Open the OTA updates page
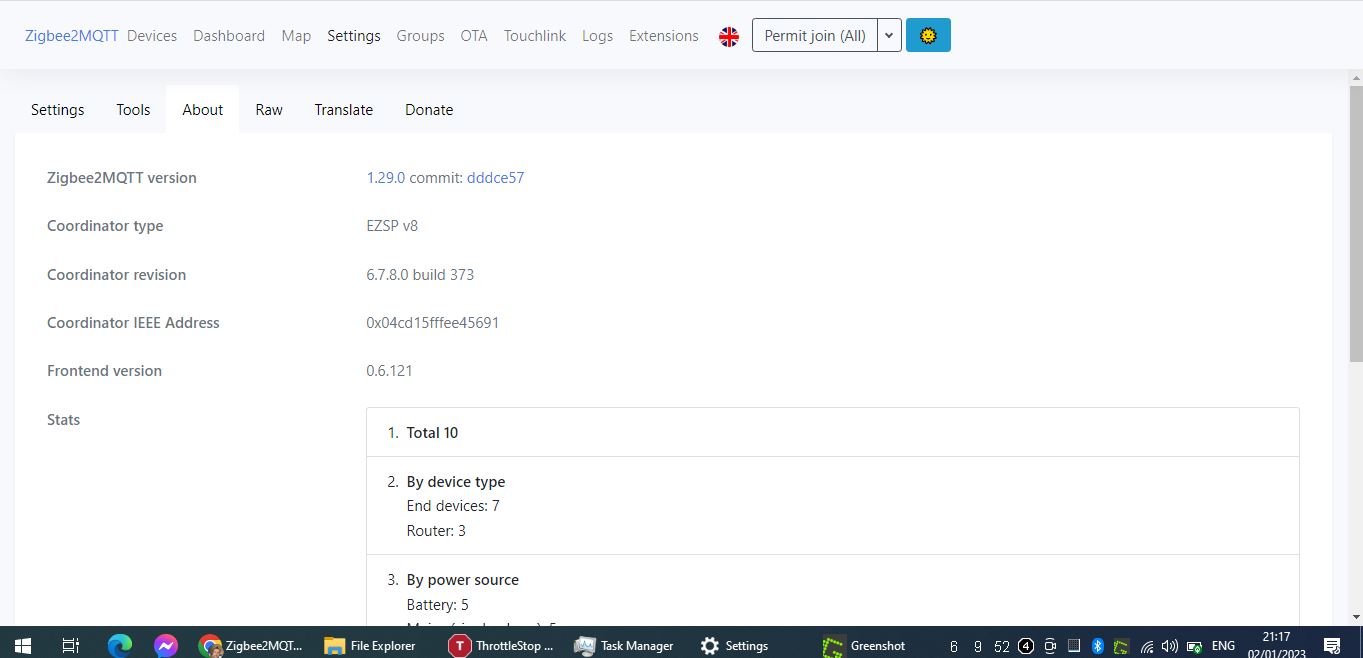 point(473,35)
